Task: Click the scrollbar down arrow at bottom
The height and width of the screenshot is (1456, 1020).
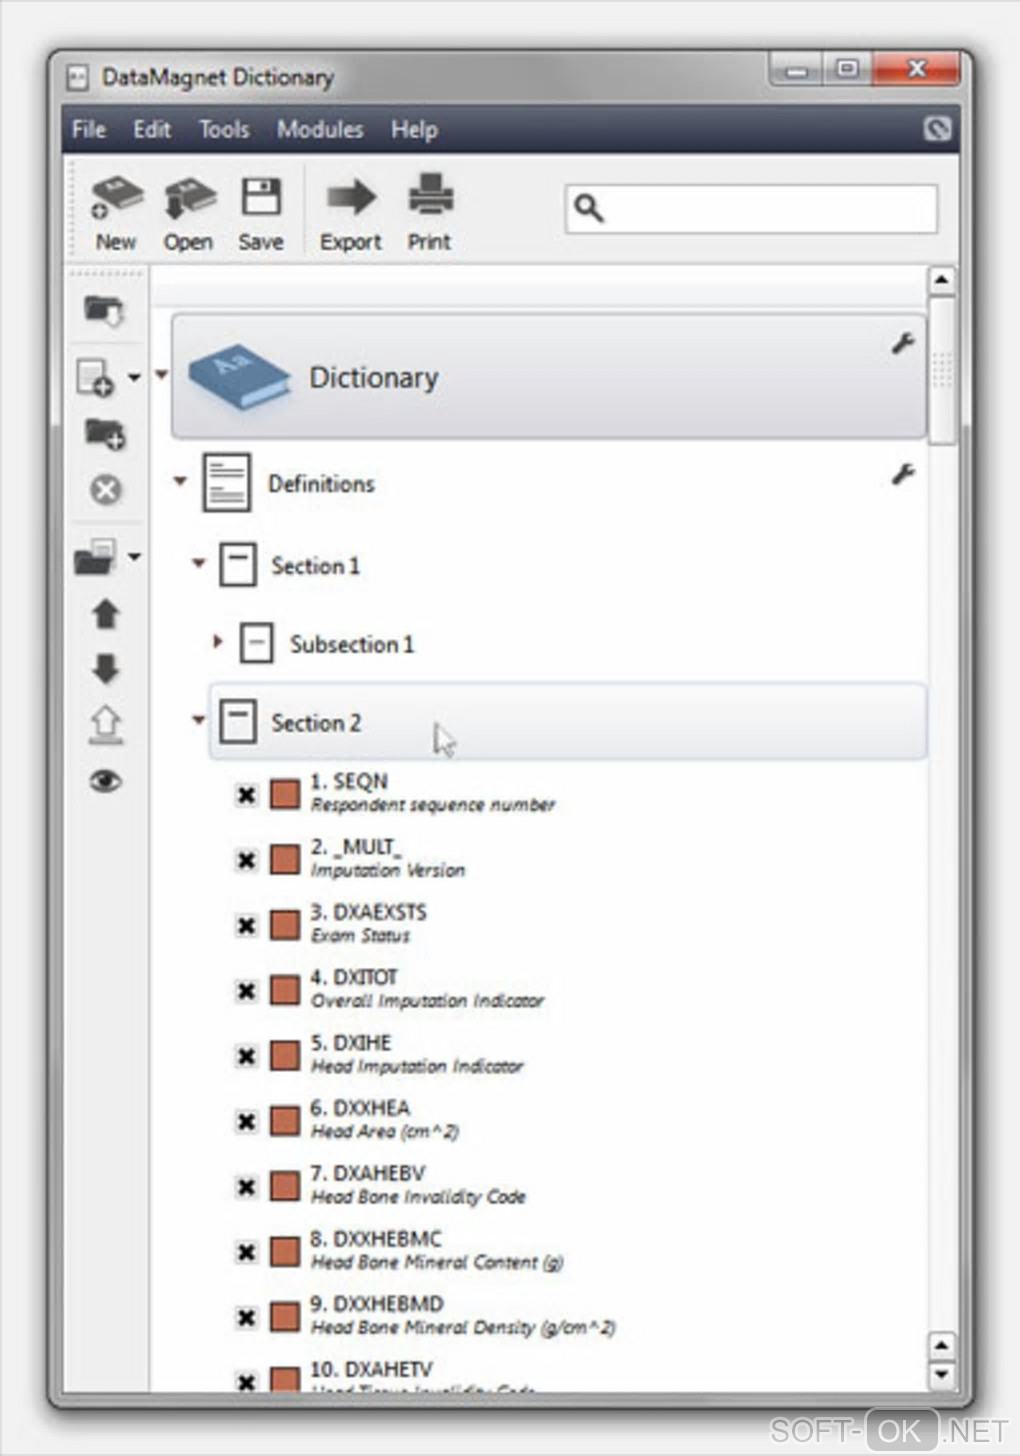Action: point(941,1375)
